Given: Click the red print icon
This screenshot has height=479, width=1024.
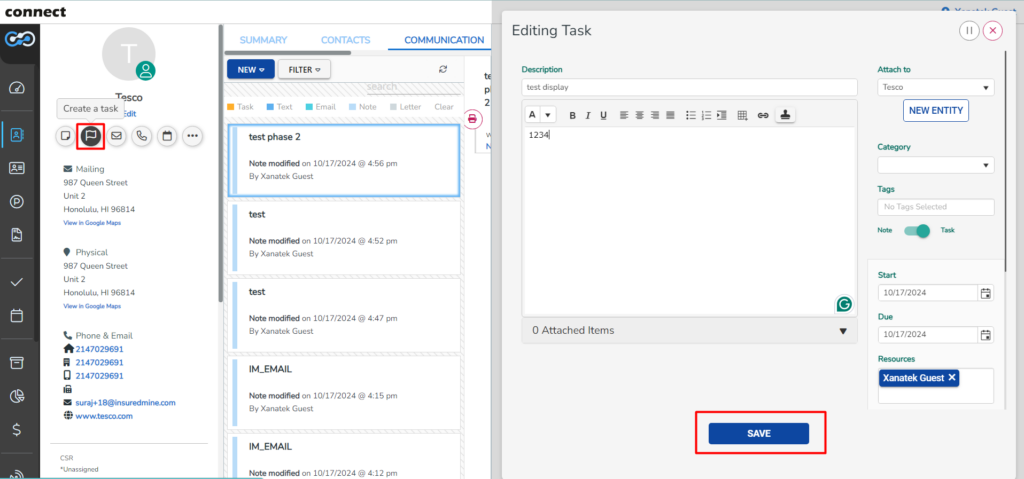Looking at the screenshot, I should [473, 119].
